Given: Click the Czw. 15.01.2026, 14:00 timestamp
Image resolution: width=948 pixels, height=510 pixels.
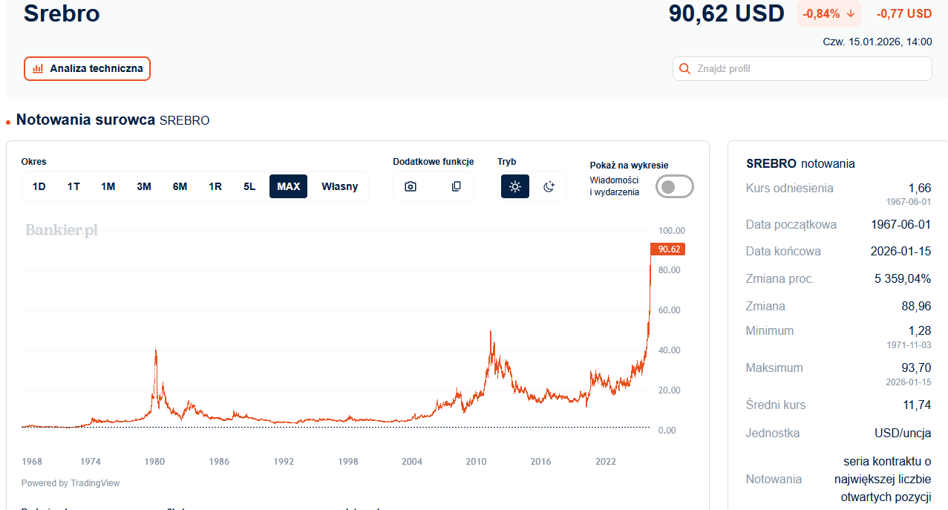Looking at the screenshot, I should click(x=877, y=42).
